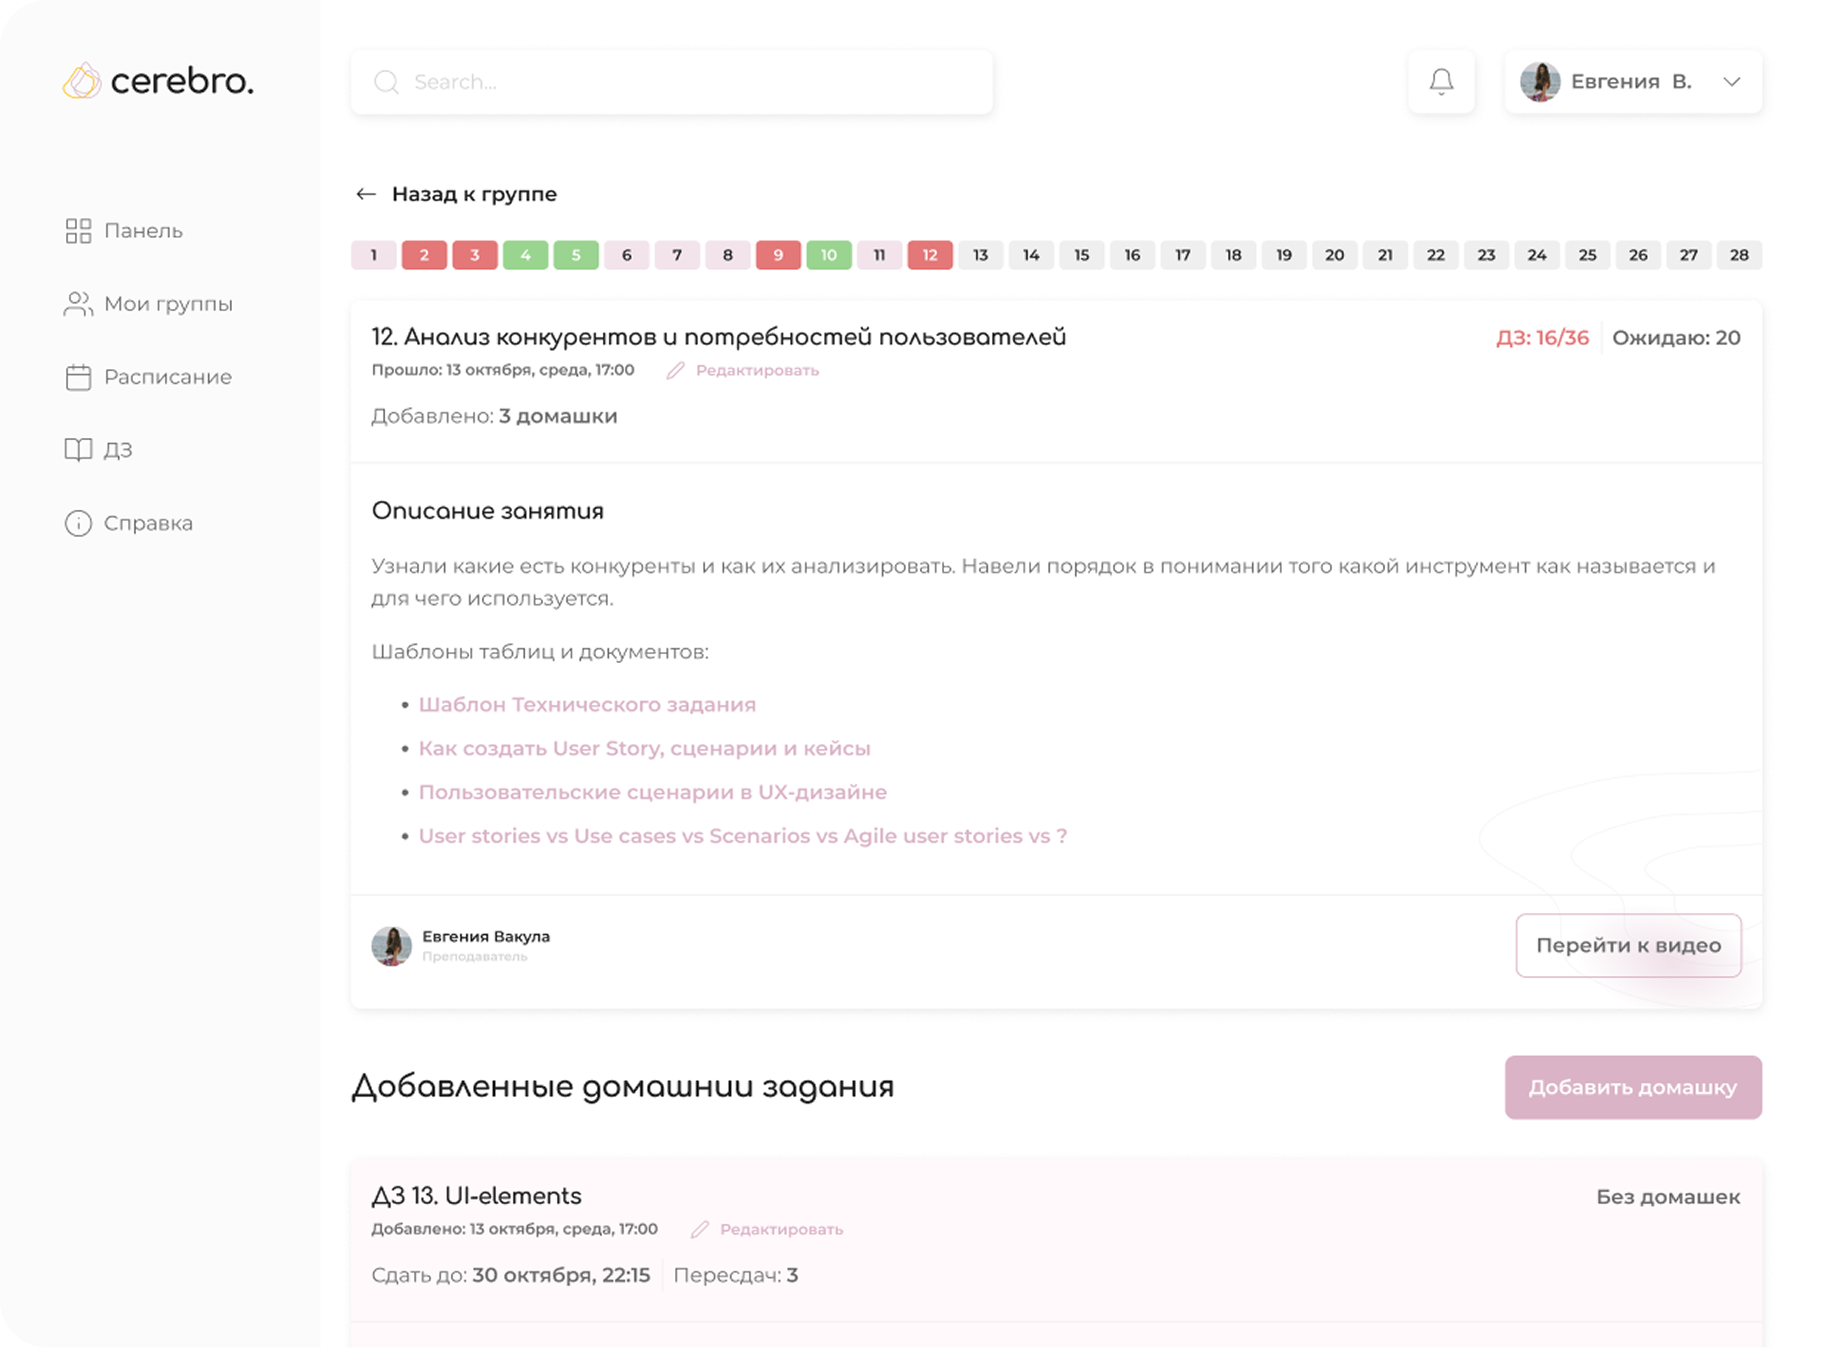The image size is (1826, 1348).
Task: Click the notification bell icon
Action: [x=1441, y=81]
